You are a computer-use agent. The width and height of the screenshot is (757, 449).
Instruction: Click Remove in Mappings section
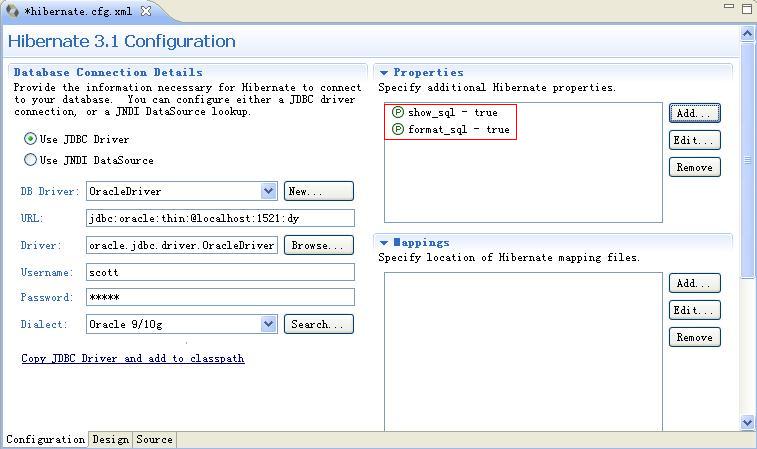click(x=695, y=337)
